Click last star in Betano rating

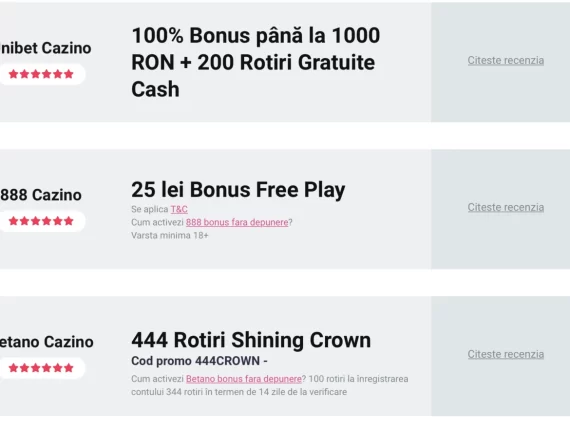69,368
